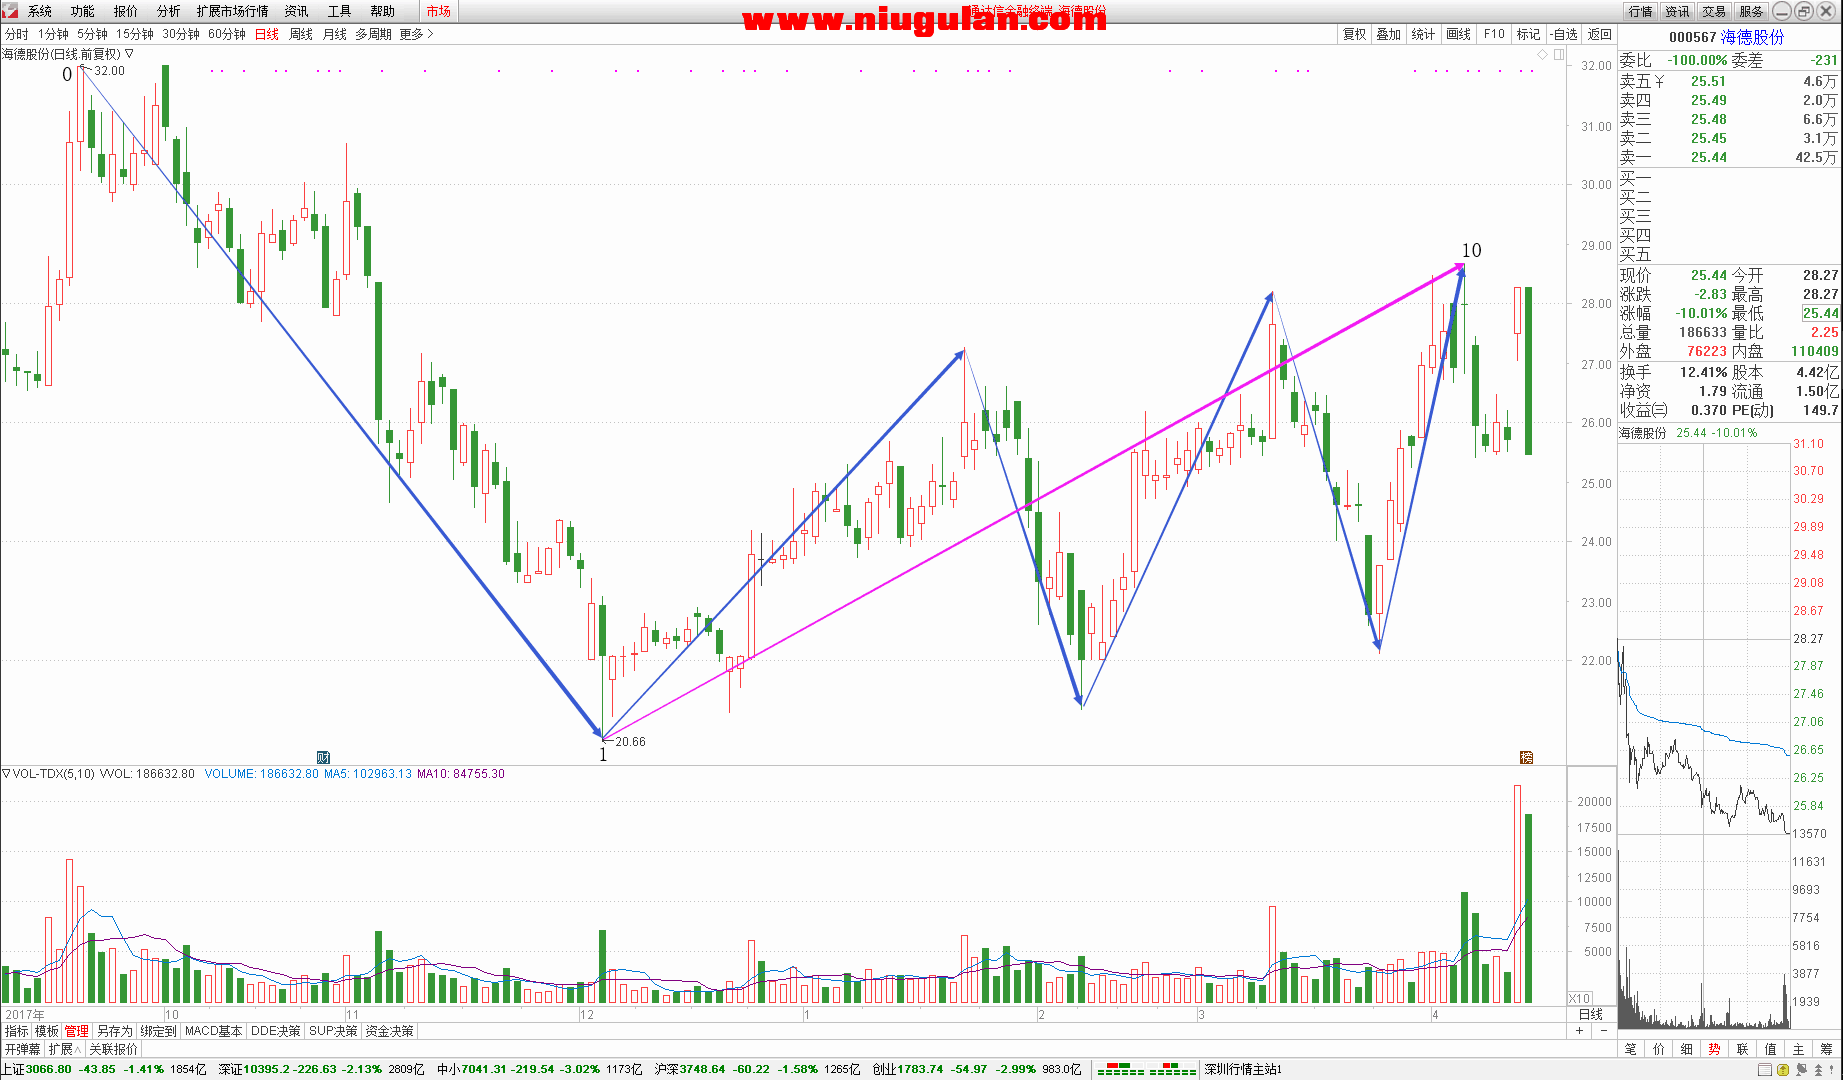
Task: Switch to 月线 monthly period
Action: tap(335, 34)
